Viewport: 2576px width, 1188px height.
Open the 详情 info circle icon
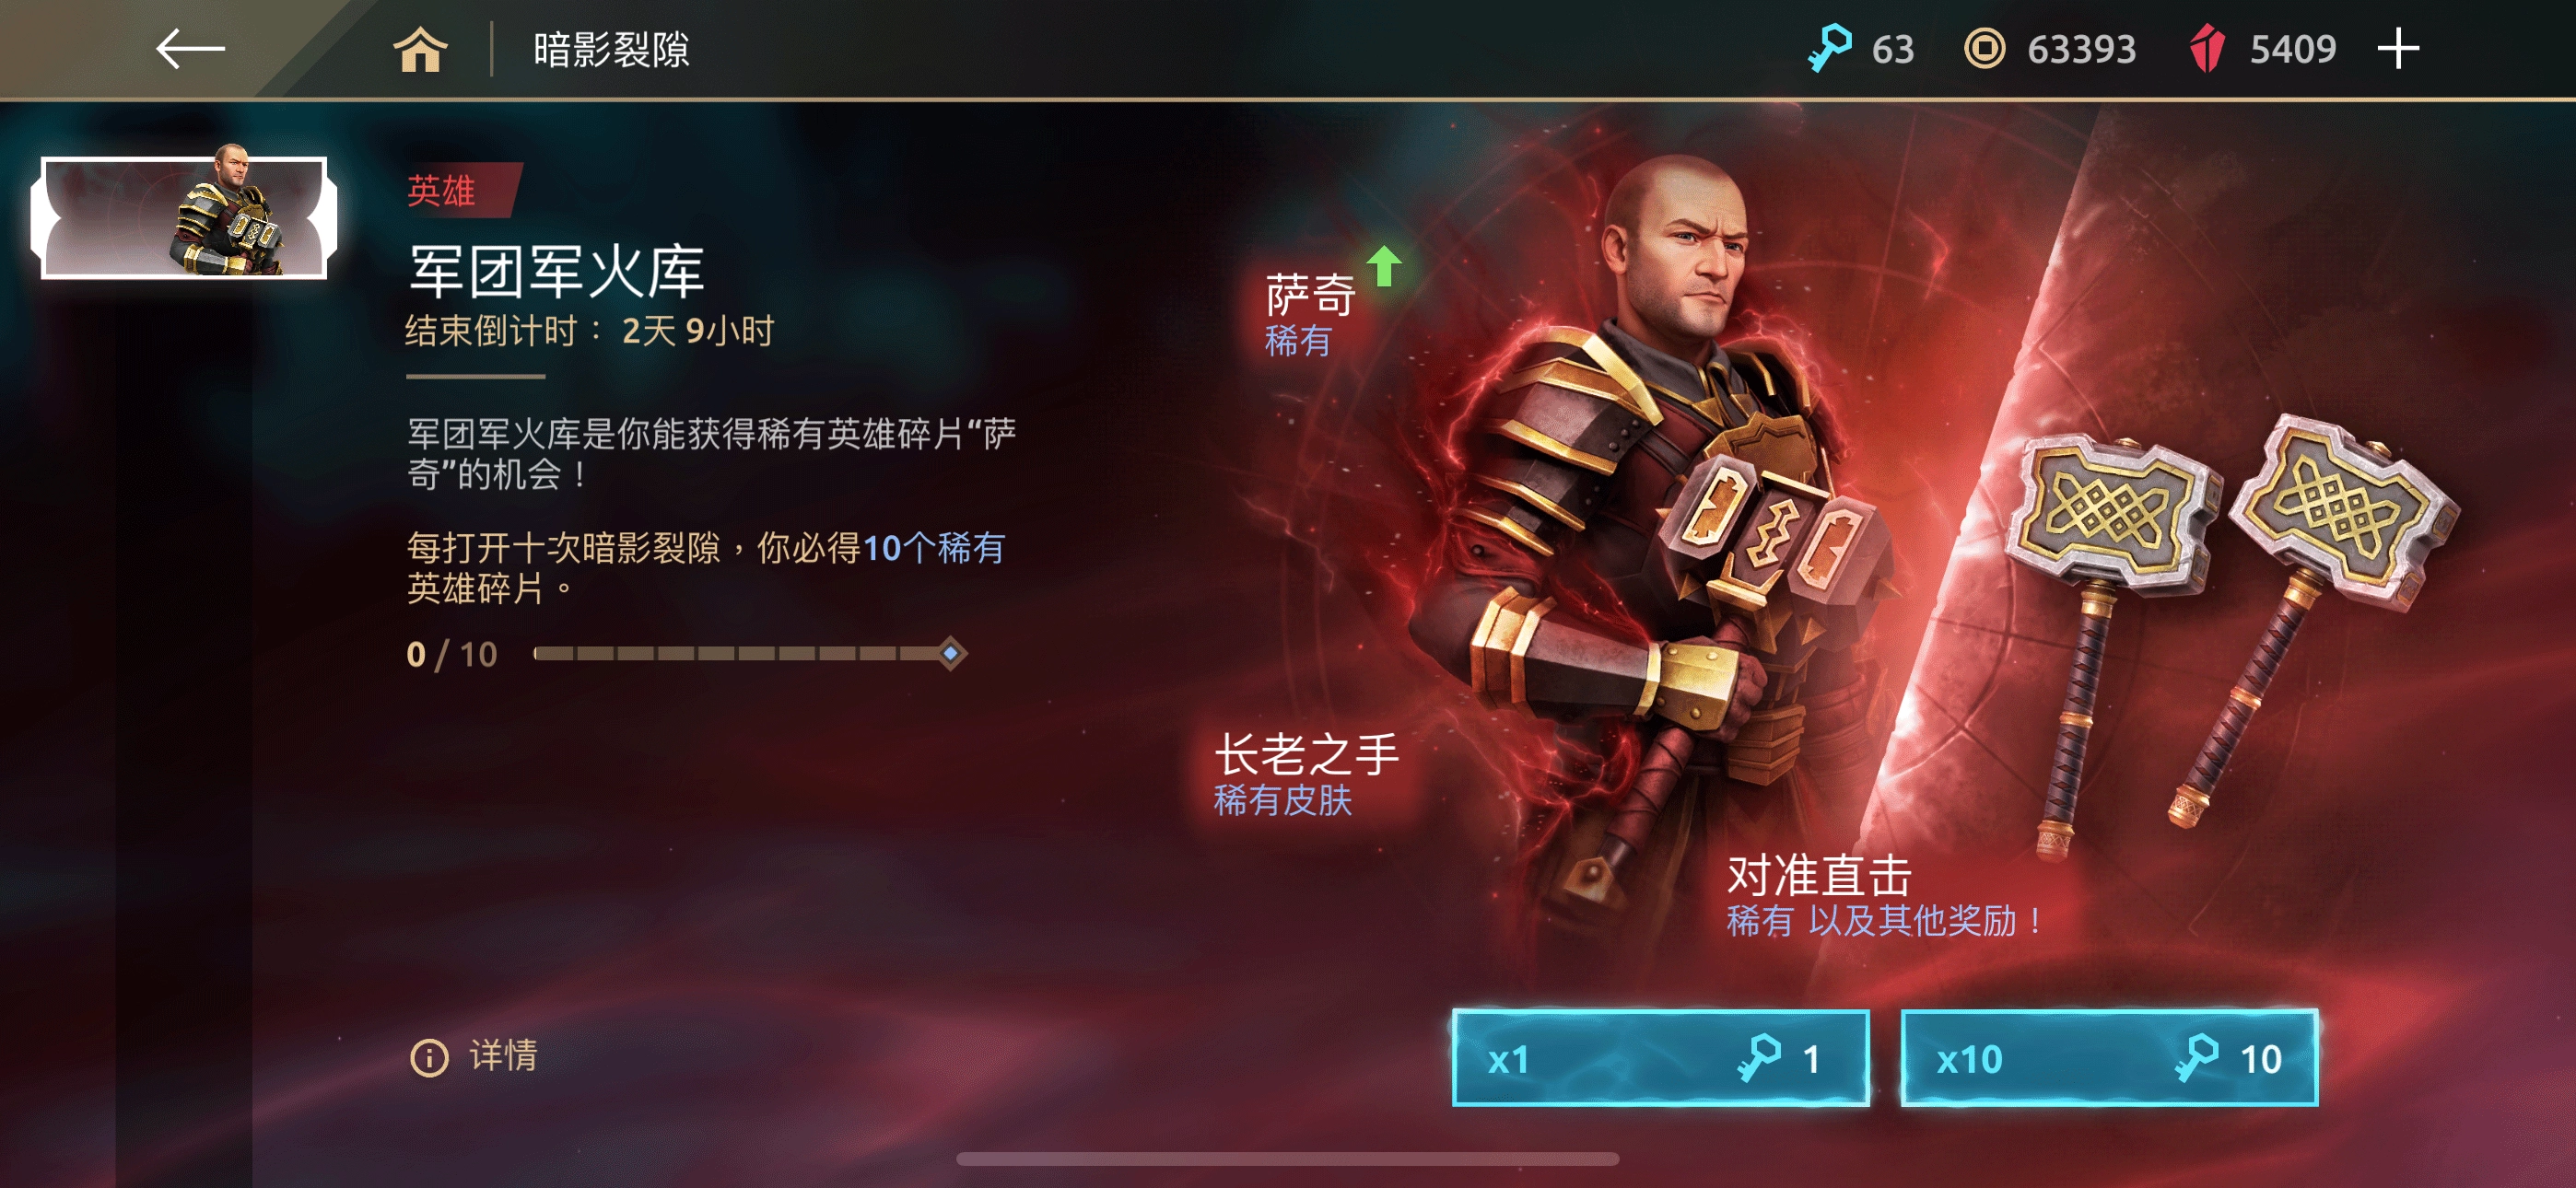coord(429,1057)
